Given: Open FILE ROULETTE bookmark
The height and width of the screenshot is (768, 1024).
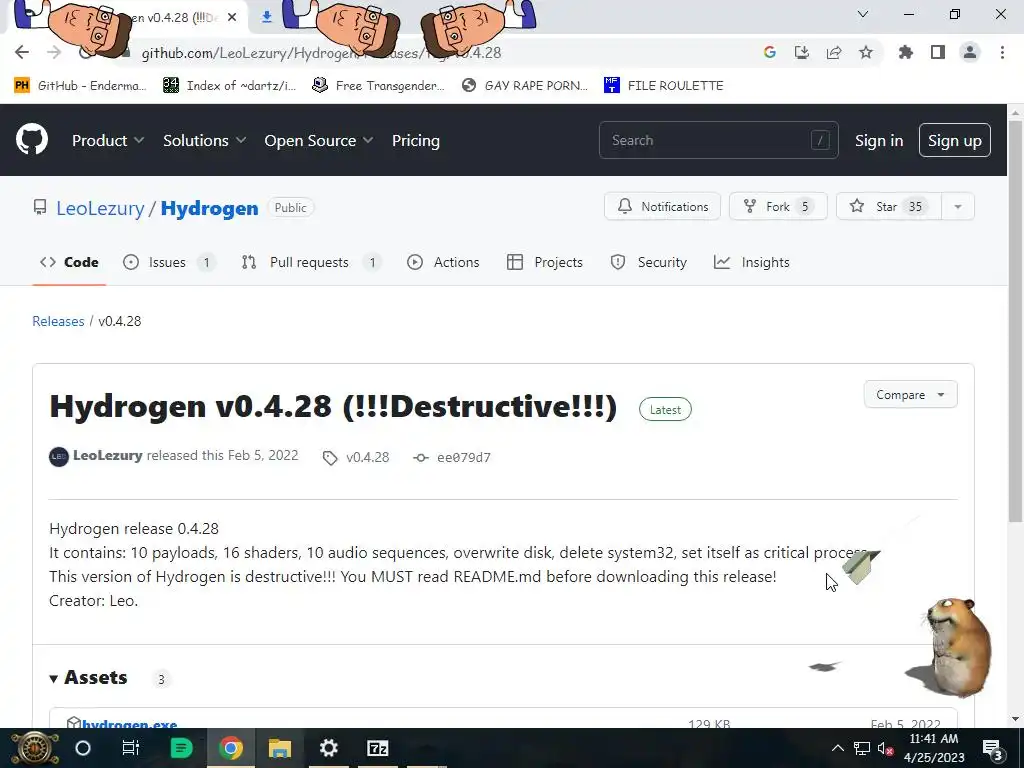Looking at the screenshot, I should coord(664,86).
